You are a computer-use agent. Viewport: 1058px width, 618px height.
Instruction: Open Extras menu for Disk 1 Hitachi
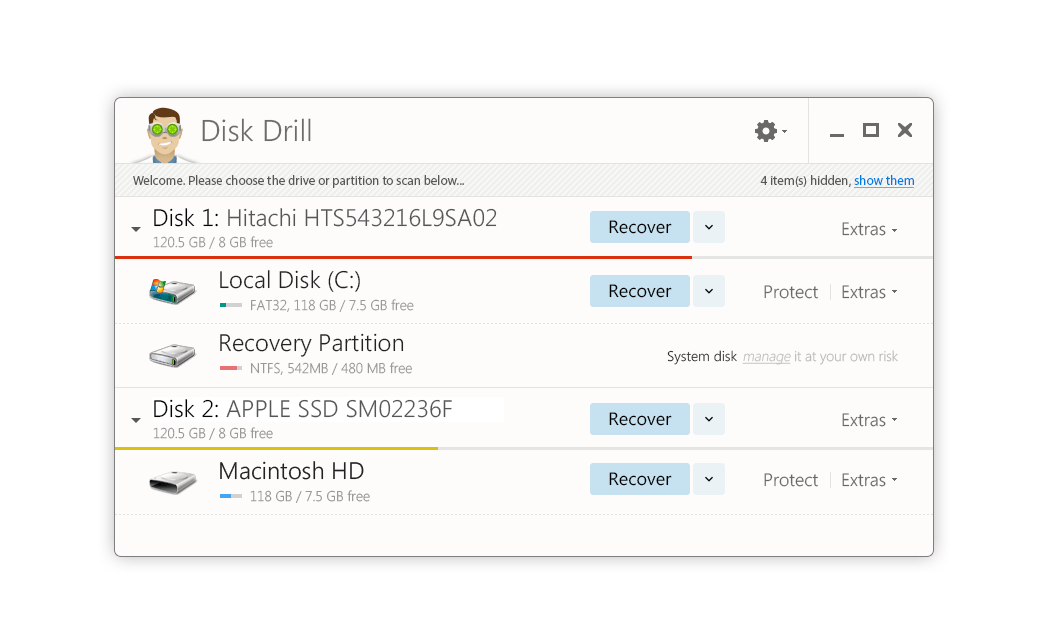[x=868, y=229]
